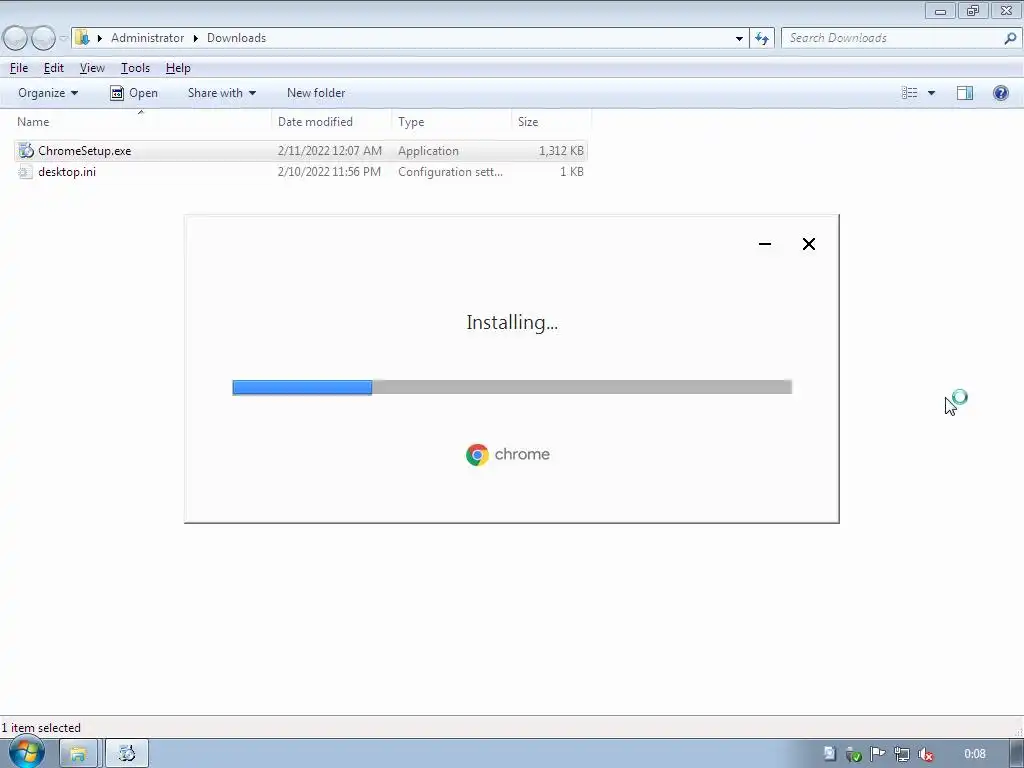Close the Chrome installer dialog

tap(808, 244)
